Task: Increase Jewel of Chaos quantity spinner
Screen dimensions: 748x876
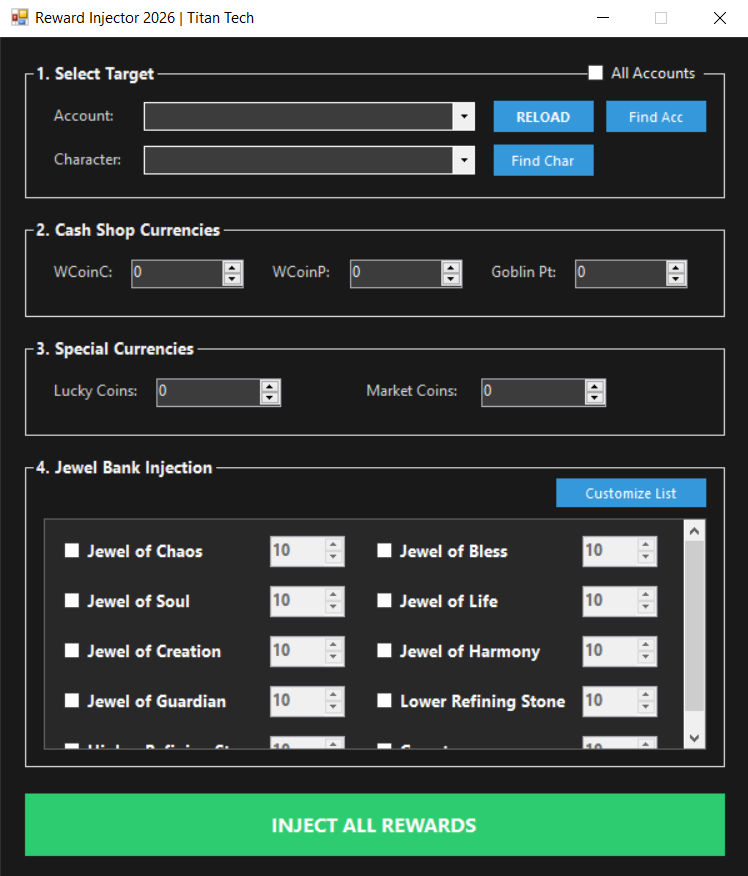Action: (333, 545)
